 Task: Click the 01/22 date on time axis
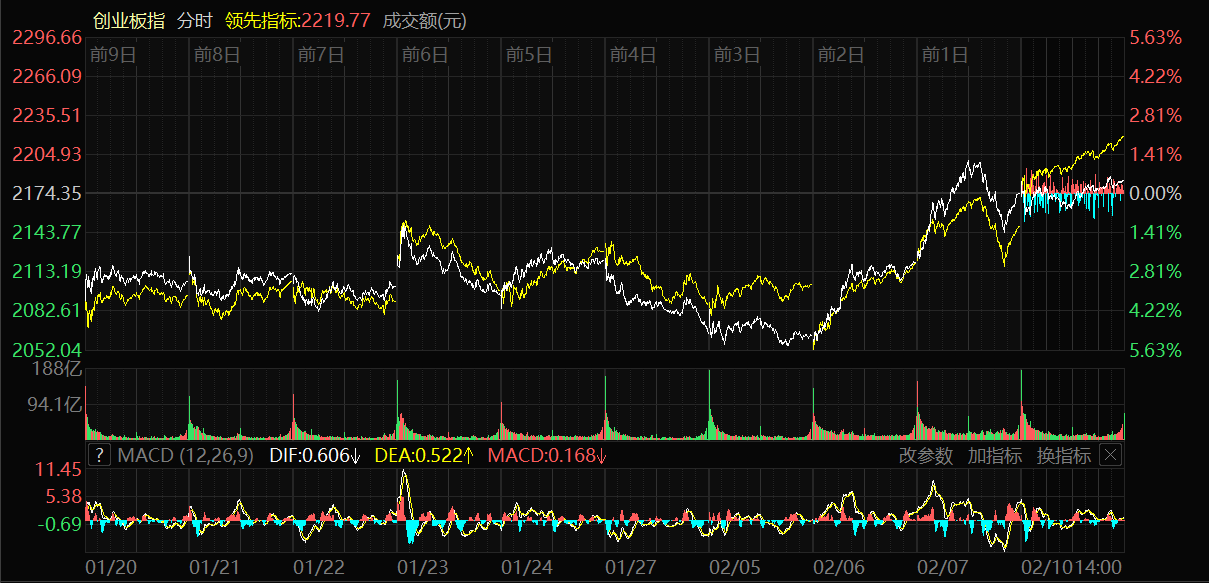click(x=319, y=568)
